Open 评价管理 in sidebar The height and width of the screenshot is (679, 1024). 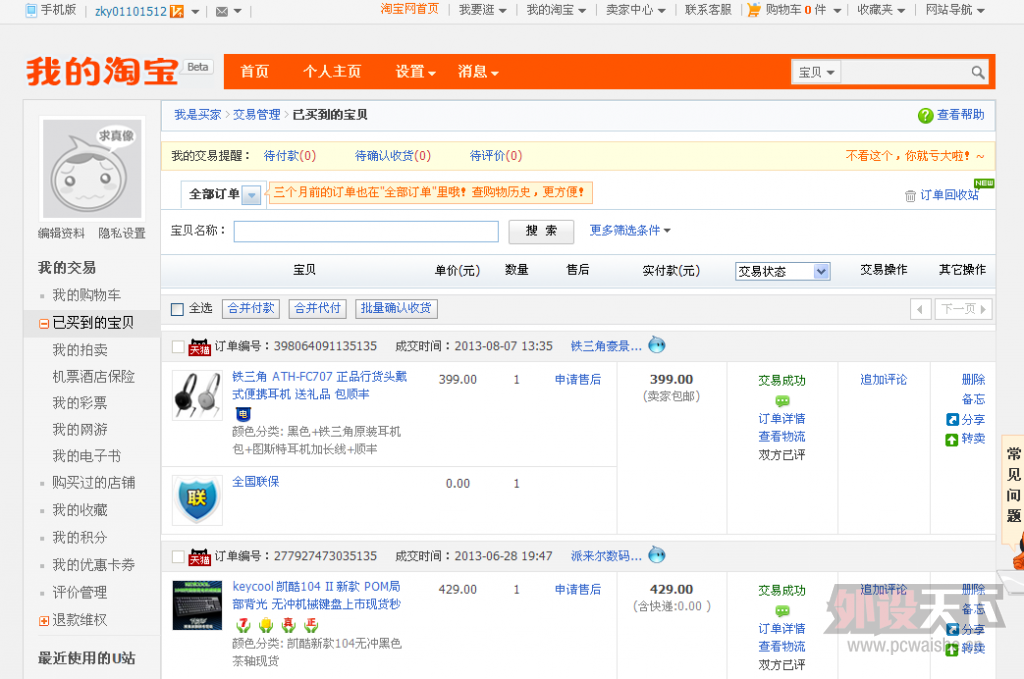(x=80, y=593)
